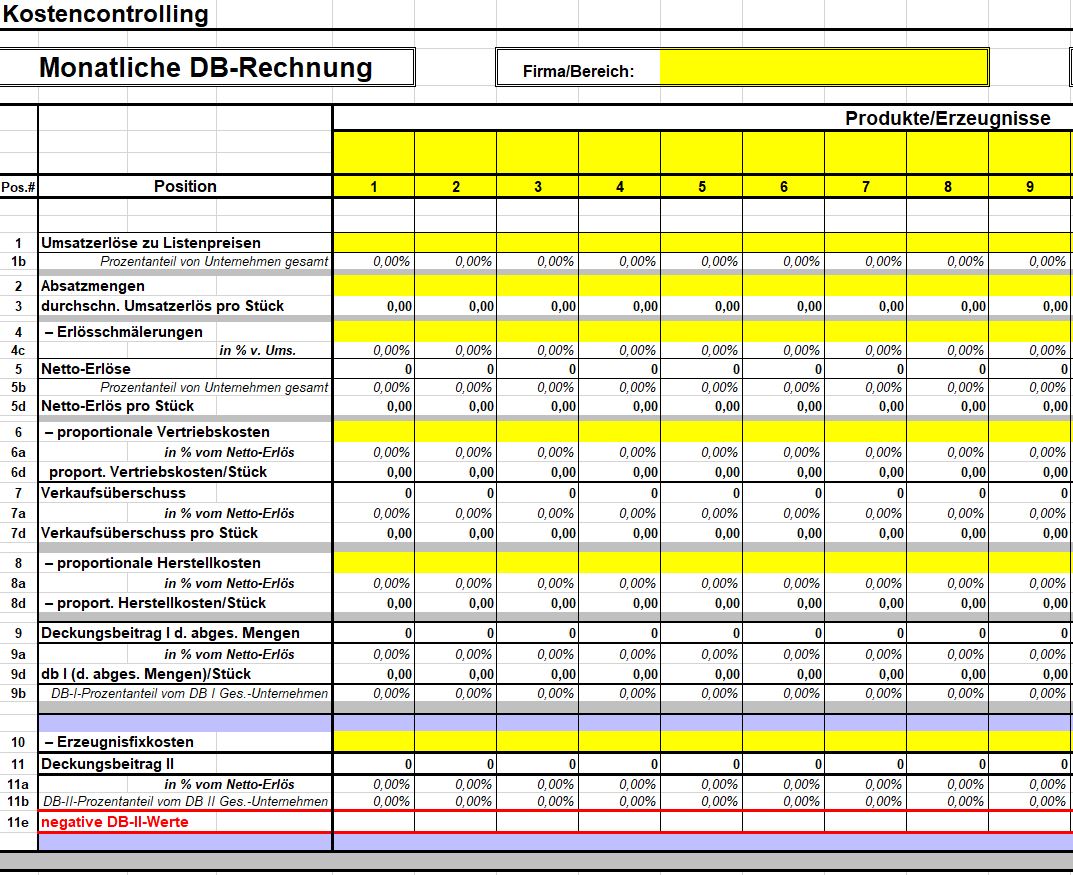Click product column header 9
Screen dimensions: 1073x875
[1030, 187]
